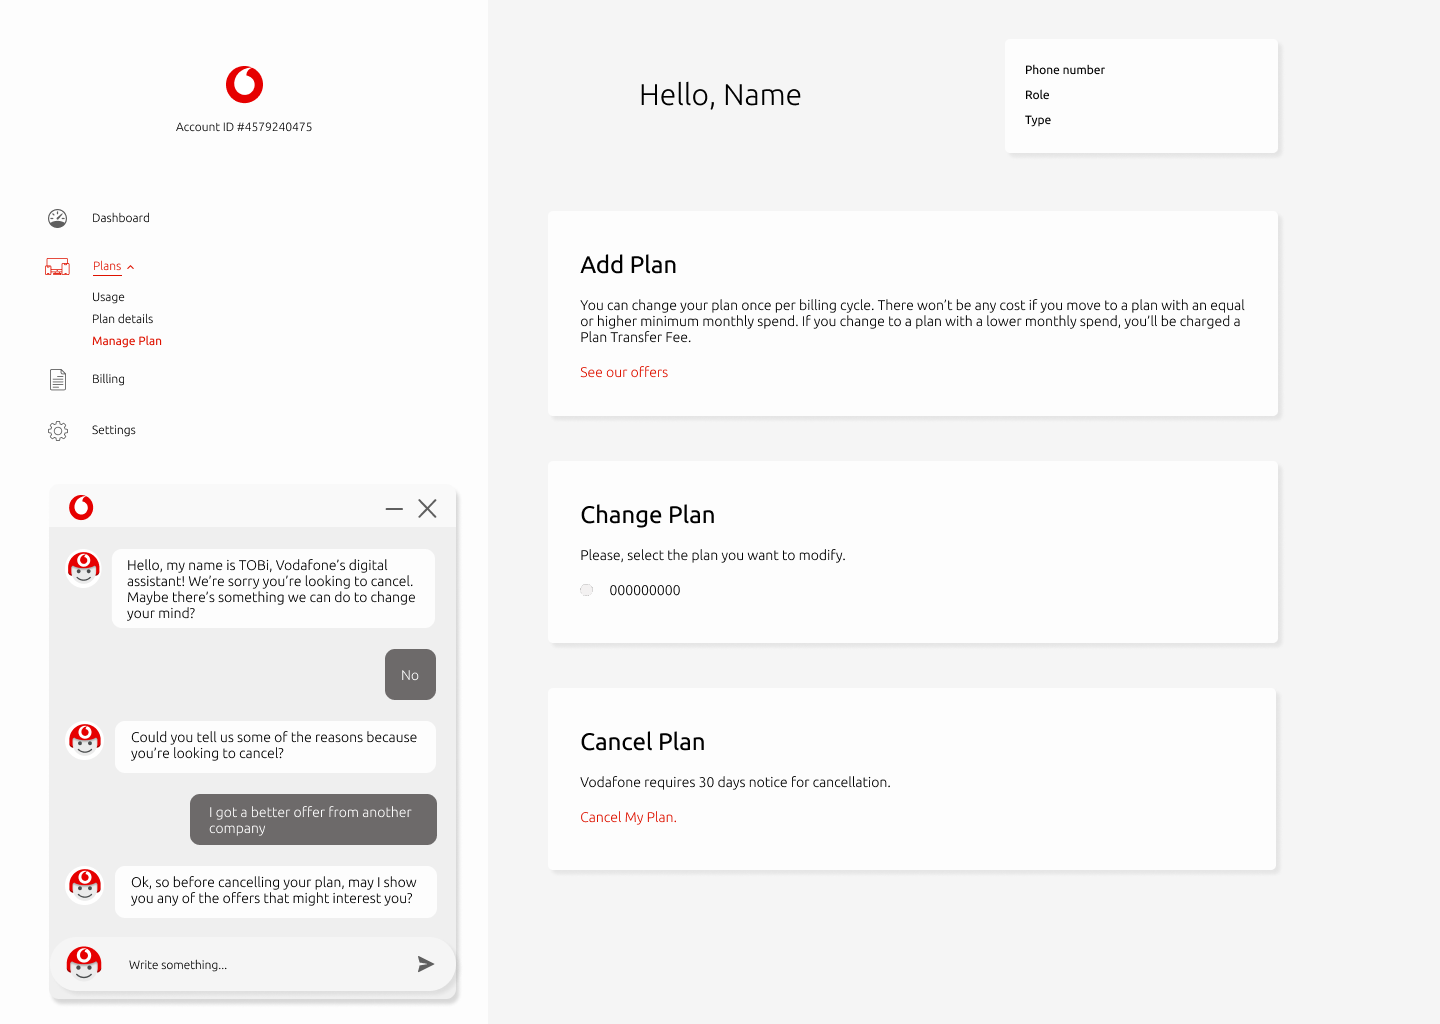
Task: Click the Billing document icon
Action: coord(58,380)
